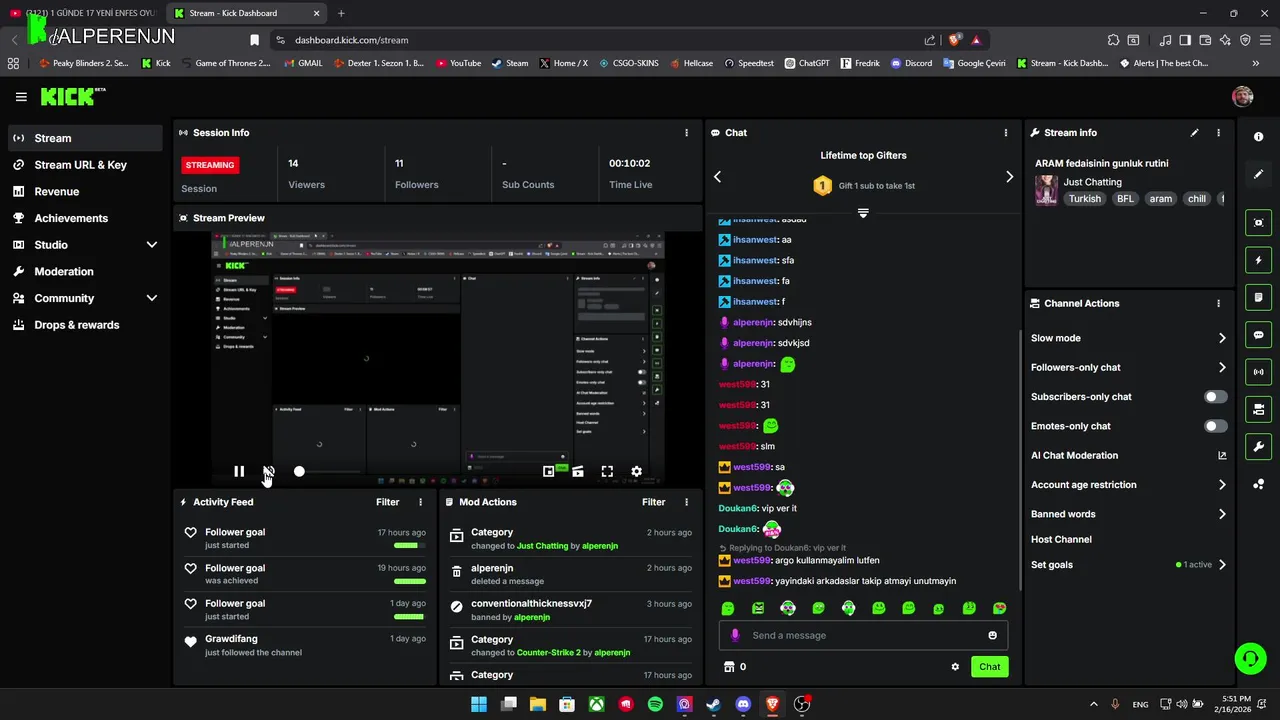This screenshot has height=720, width=1280.
Task: Open Host Channel action
Action: (1061, 539)
